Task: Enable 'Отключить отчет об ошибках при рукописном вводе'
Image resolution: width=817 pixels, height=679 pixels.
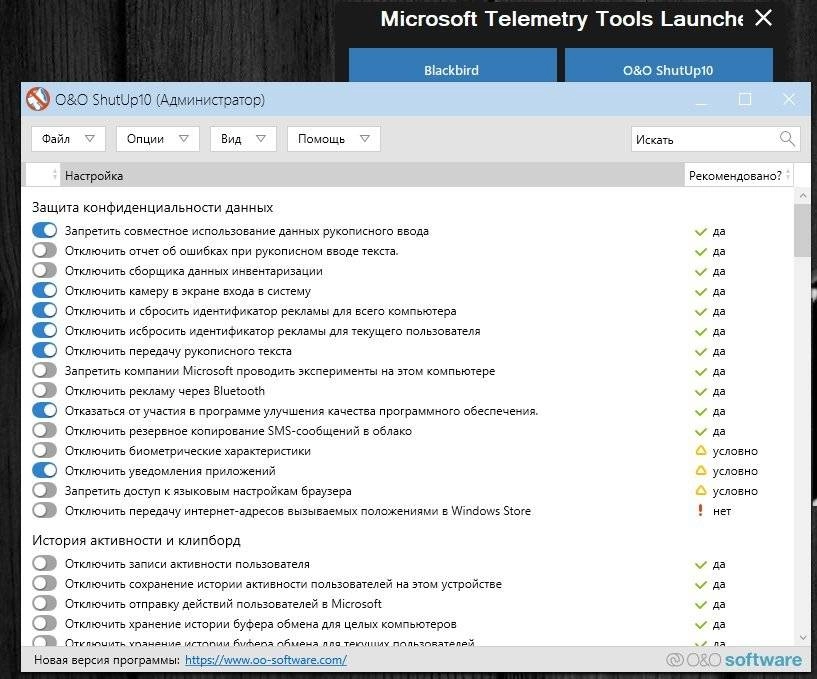Action: point(44,250)
